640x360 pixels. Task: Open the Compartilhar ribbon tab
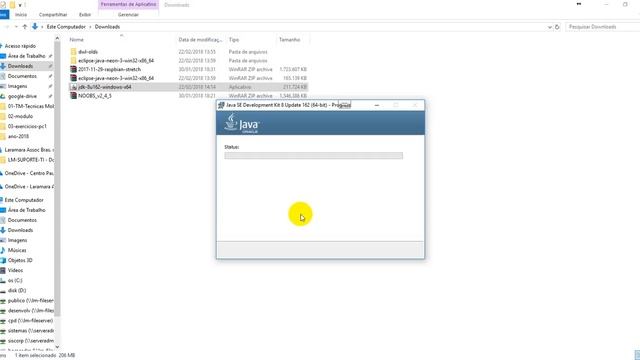click(53, 15)
